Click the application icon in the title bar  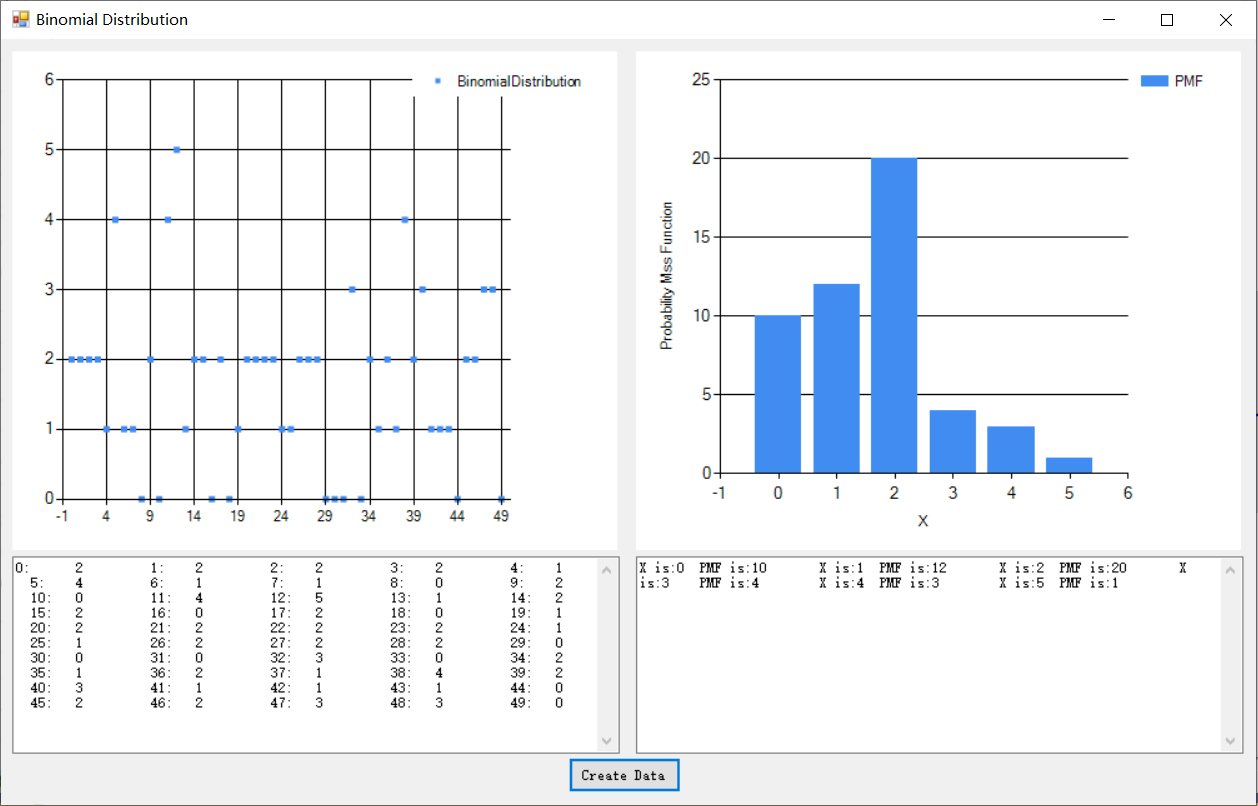point(19,19)
